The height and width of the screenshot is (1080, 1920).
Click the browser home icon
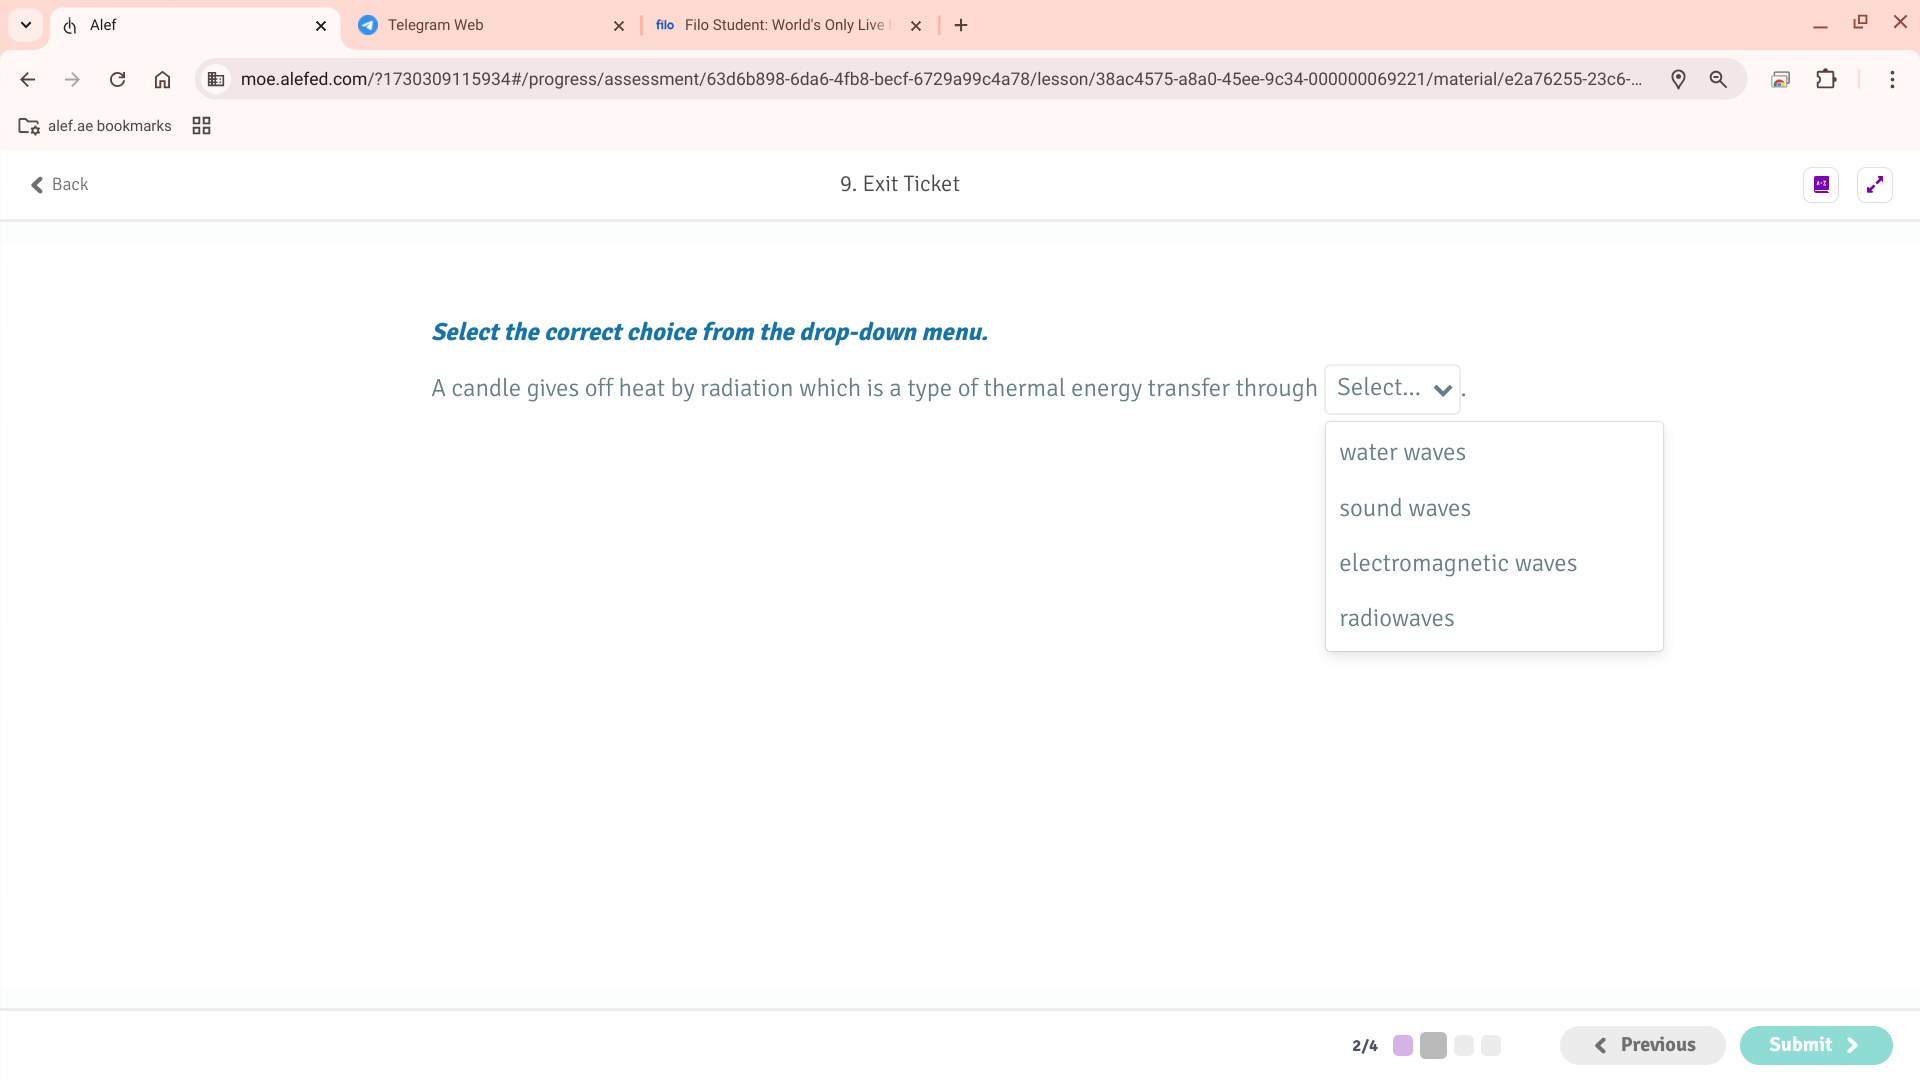pyautogui.click(x=162, y=79)
